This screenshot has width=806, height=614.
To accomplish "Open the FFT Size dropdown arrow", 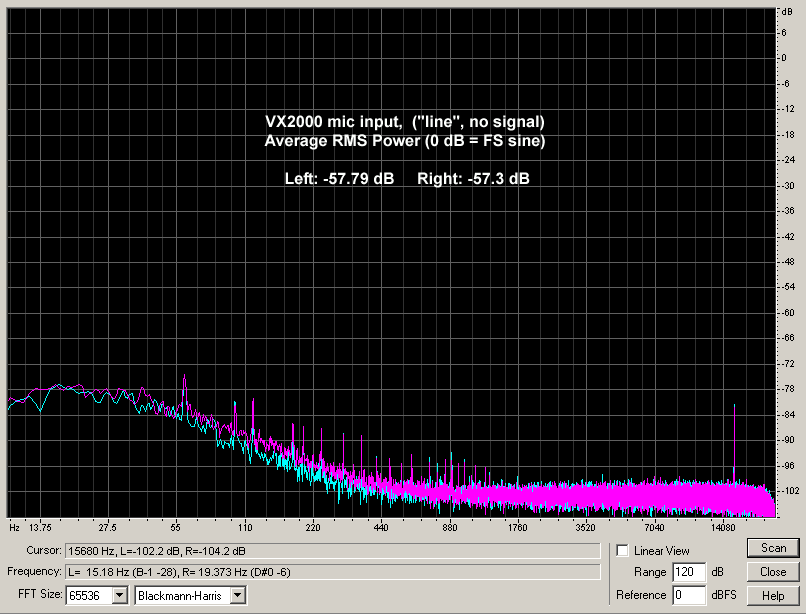I will [x=120, y=595].
